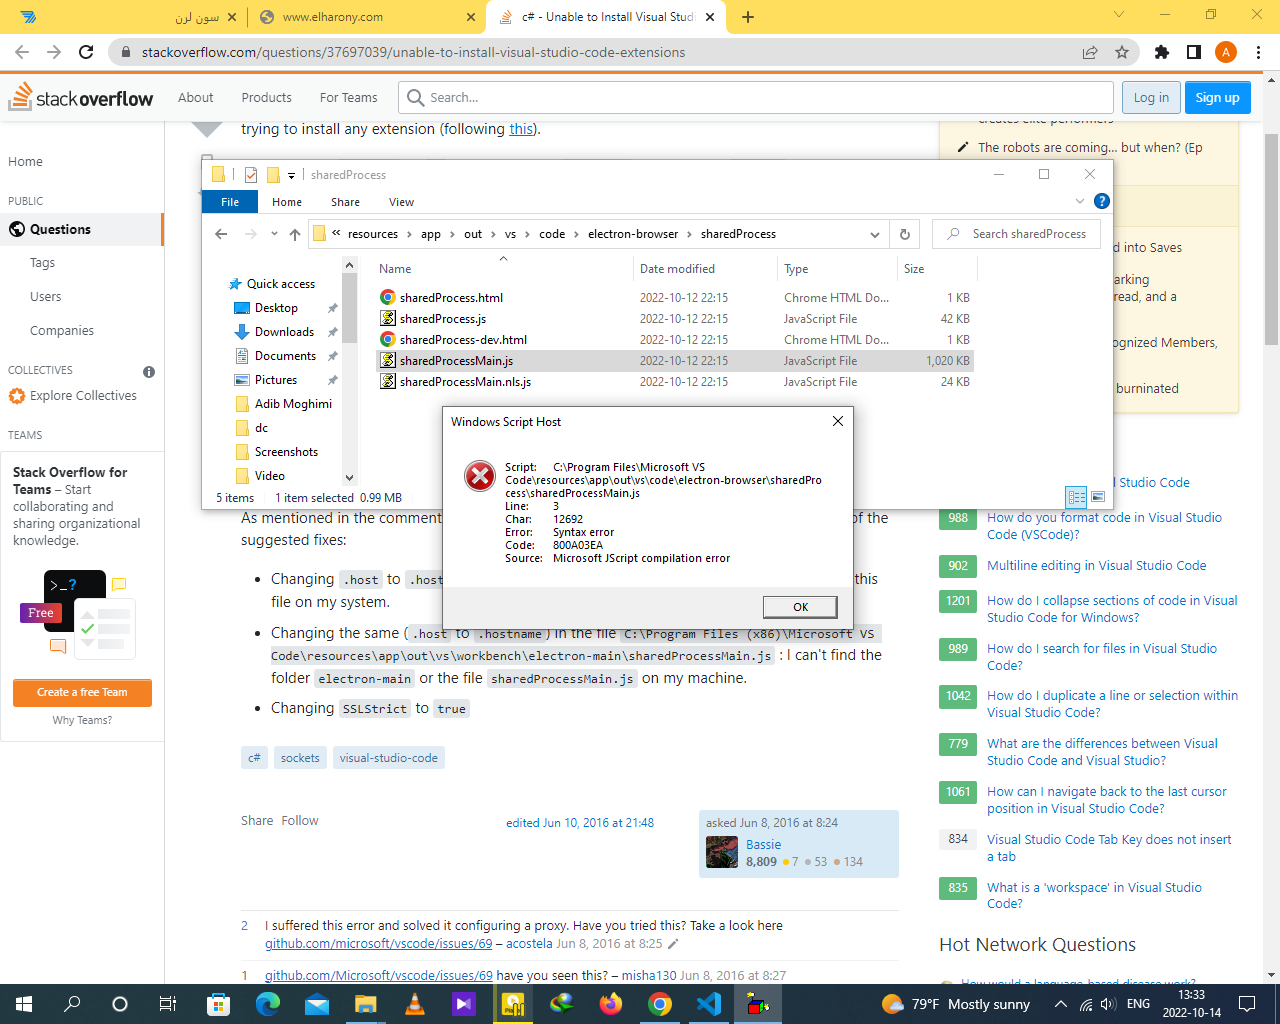
Task: Expand the 'electron-browser' breadcrumb arrow
Action: tap(690, 234)
